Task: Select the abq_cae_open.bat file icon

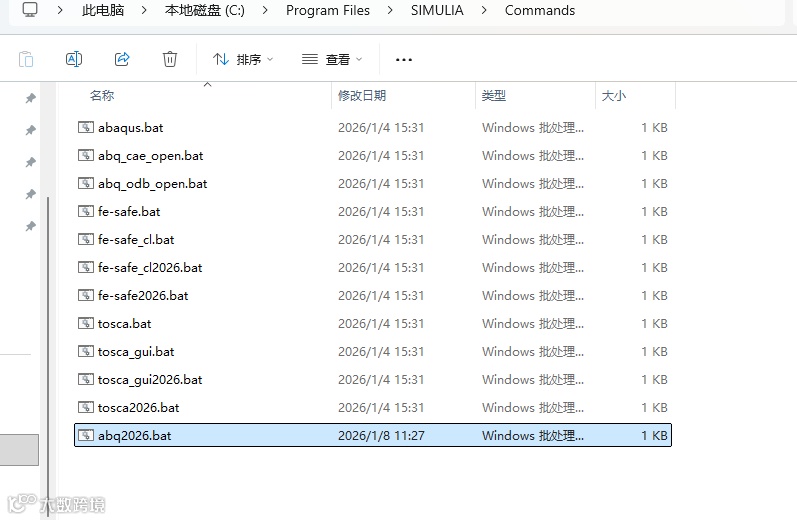Action: pyautogui.click(x=85, y=155)
